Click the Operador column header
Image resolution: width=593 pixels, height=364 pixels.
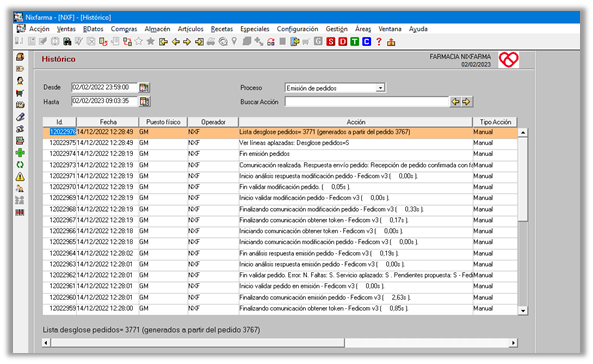213,122
